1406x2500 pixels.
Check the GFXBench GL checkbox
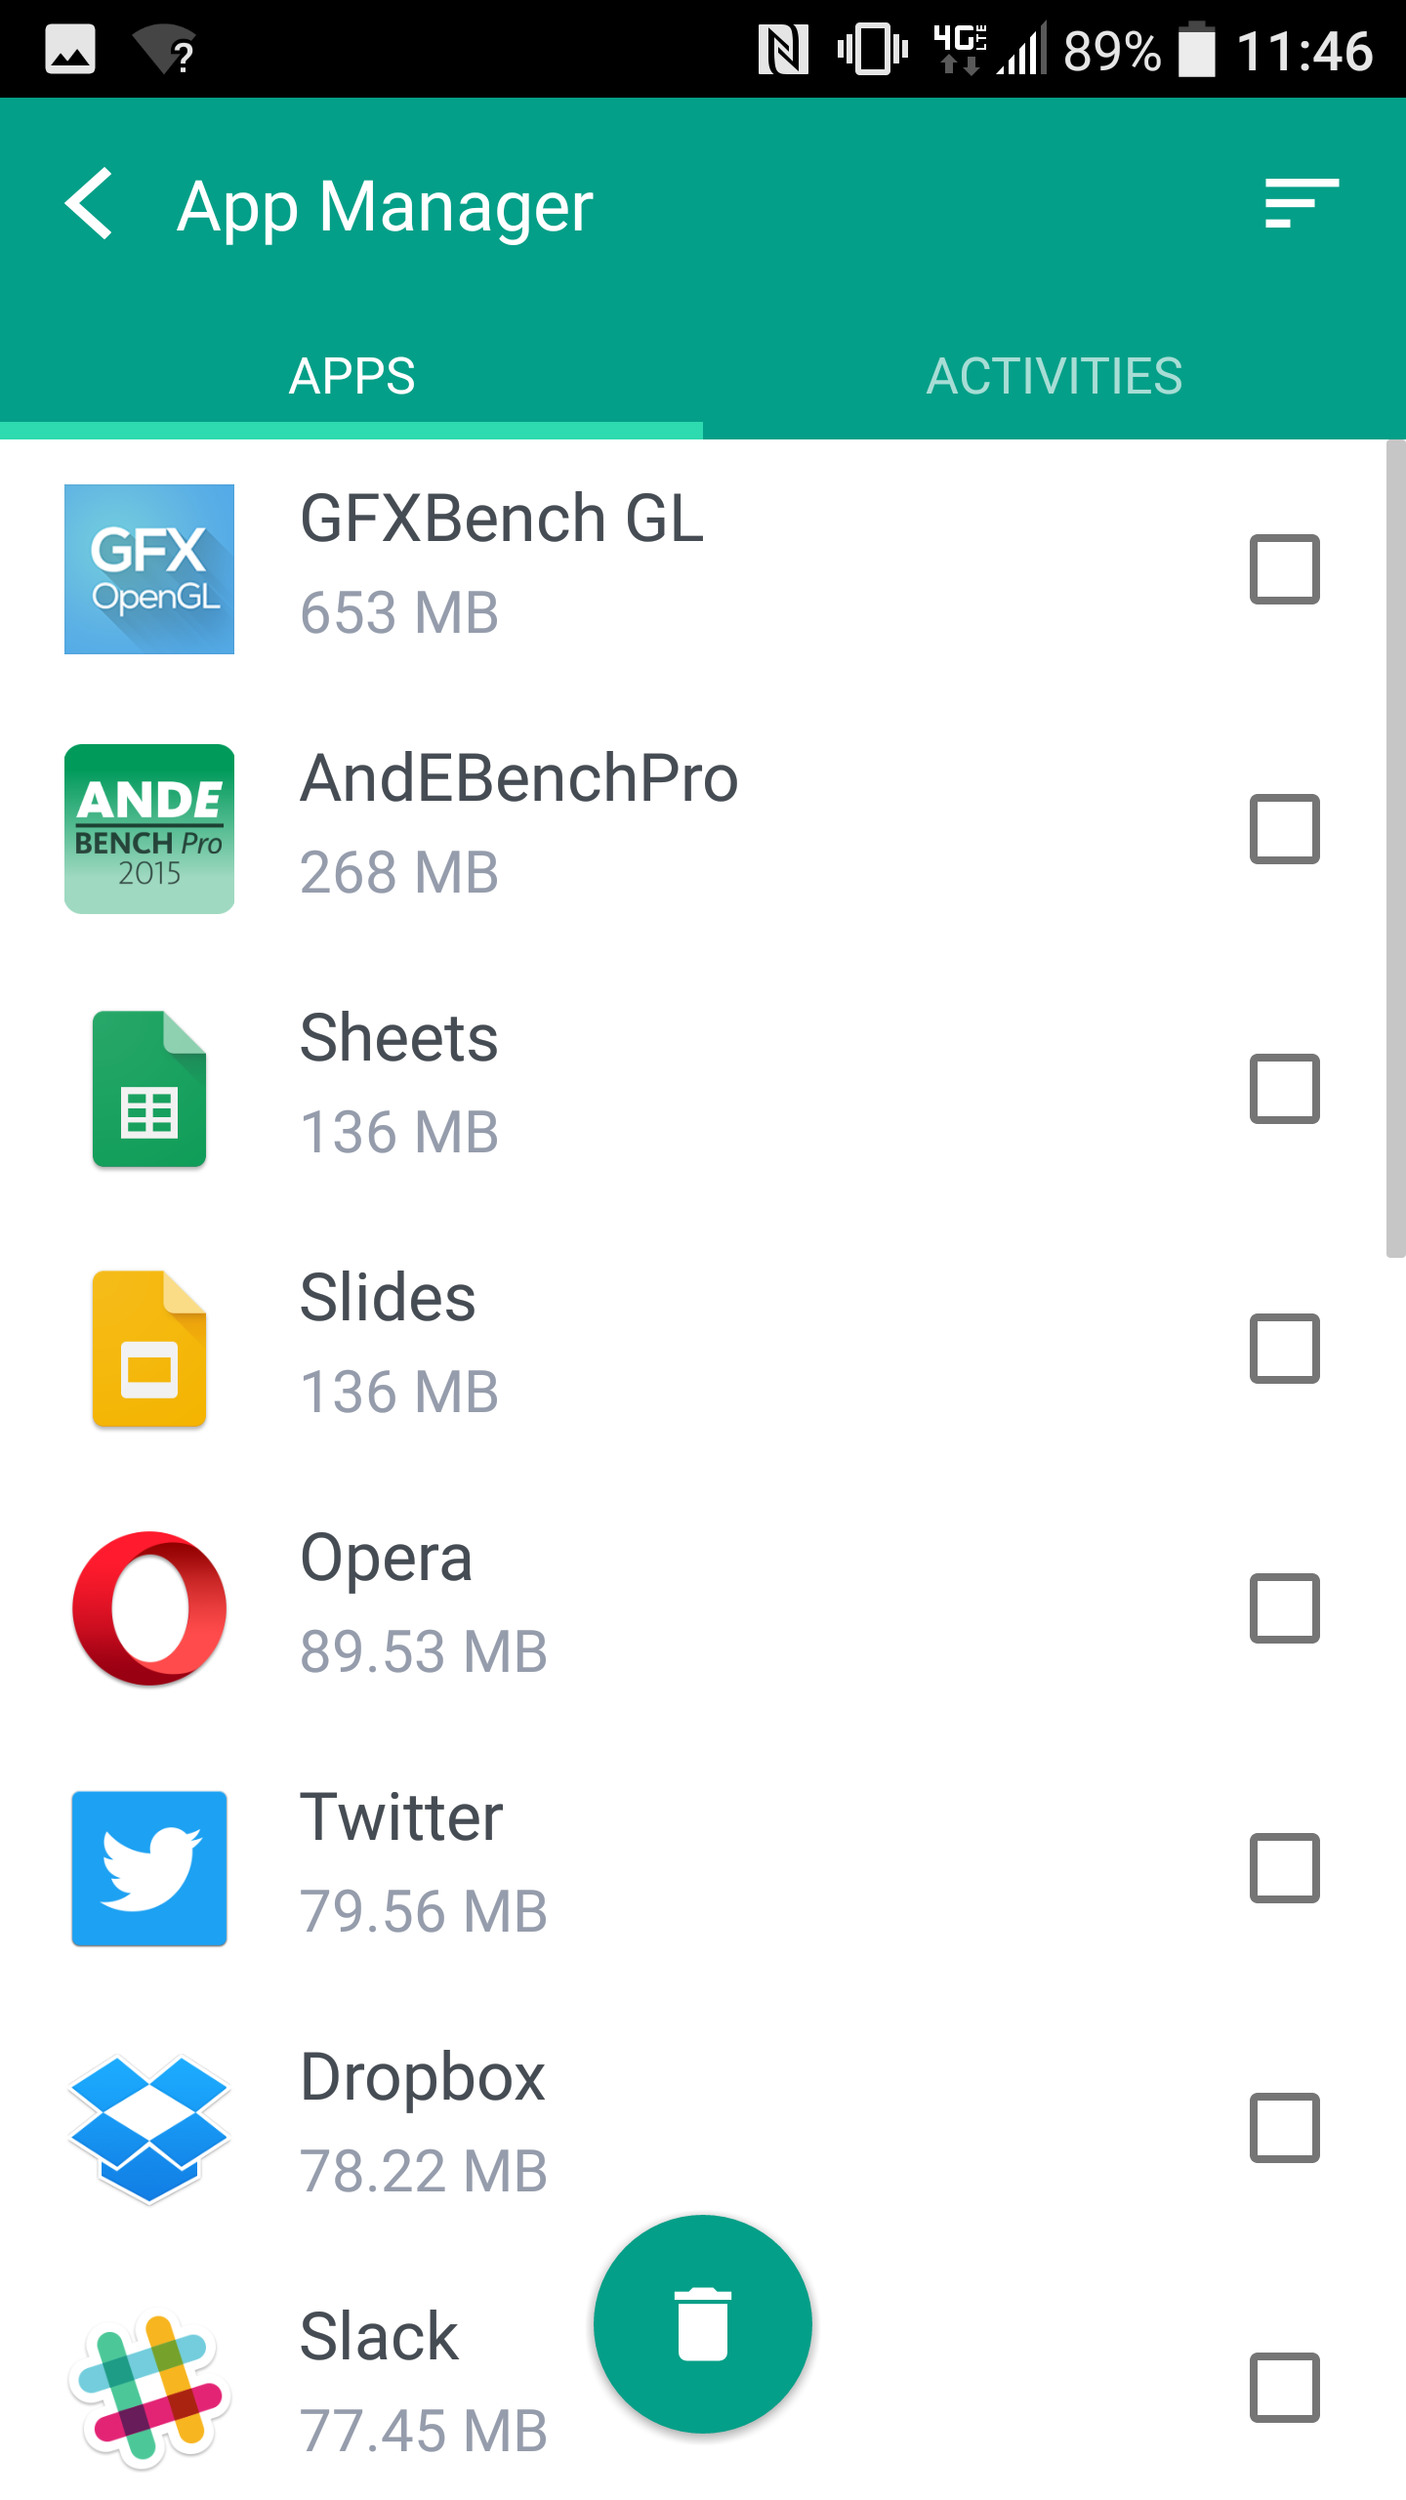(x=1284, y=569)
